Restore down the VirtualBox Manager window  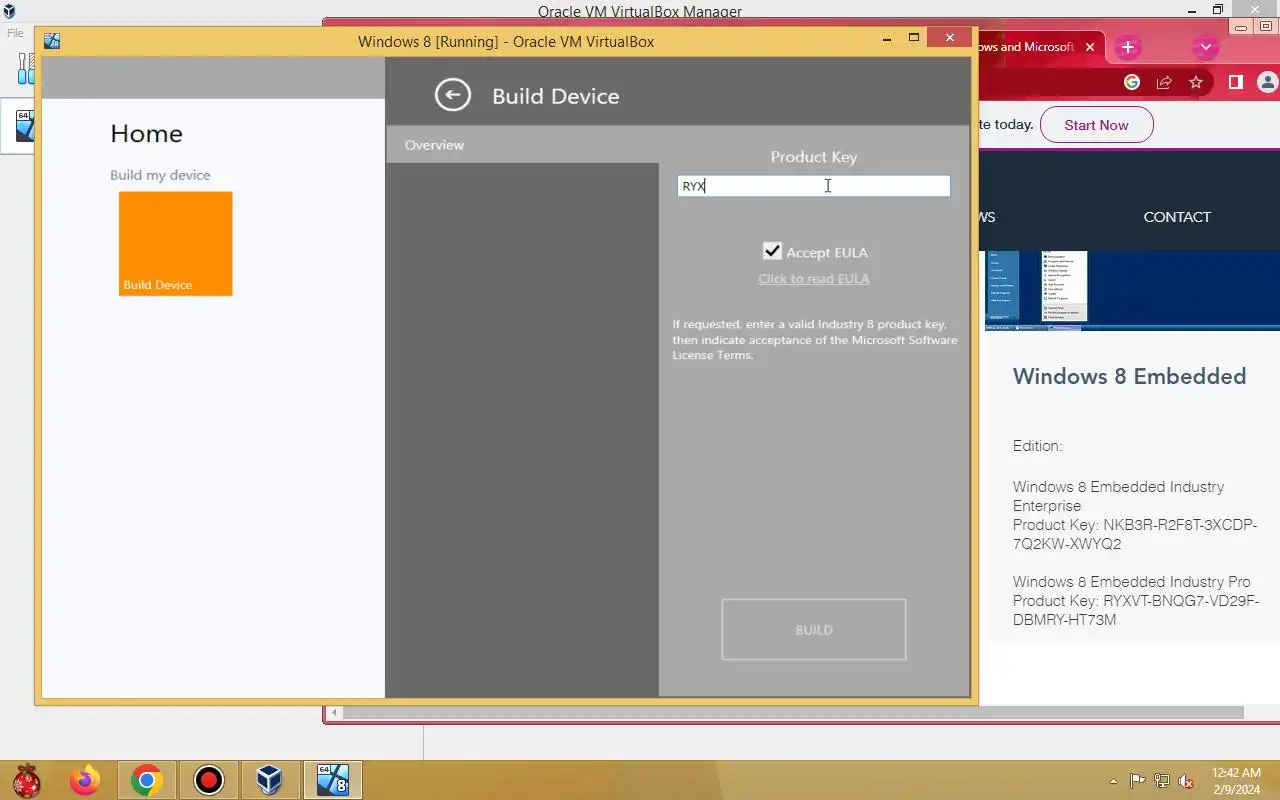pyautogui.click(x=1218, y=10)
